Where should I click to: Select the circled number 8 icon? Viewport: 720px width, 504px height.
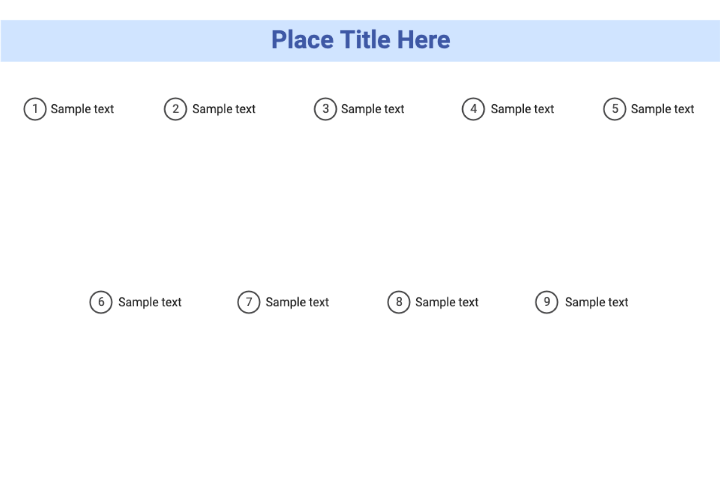(x=399, y=302)
